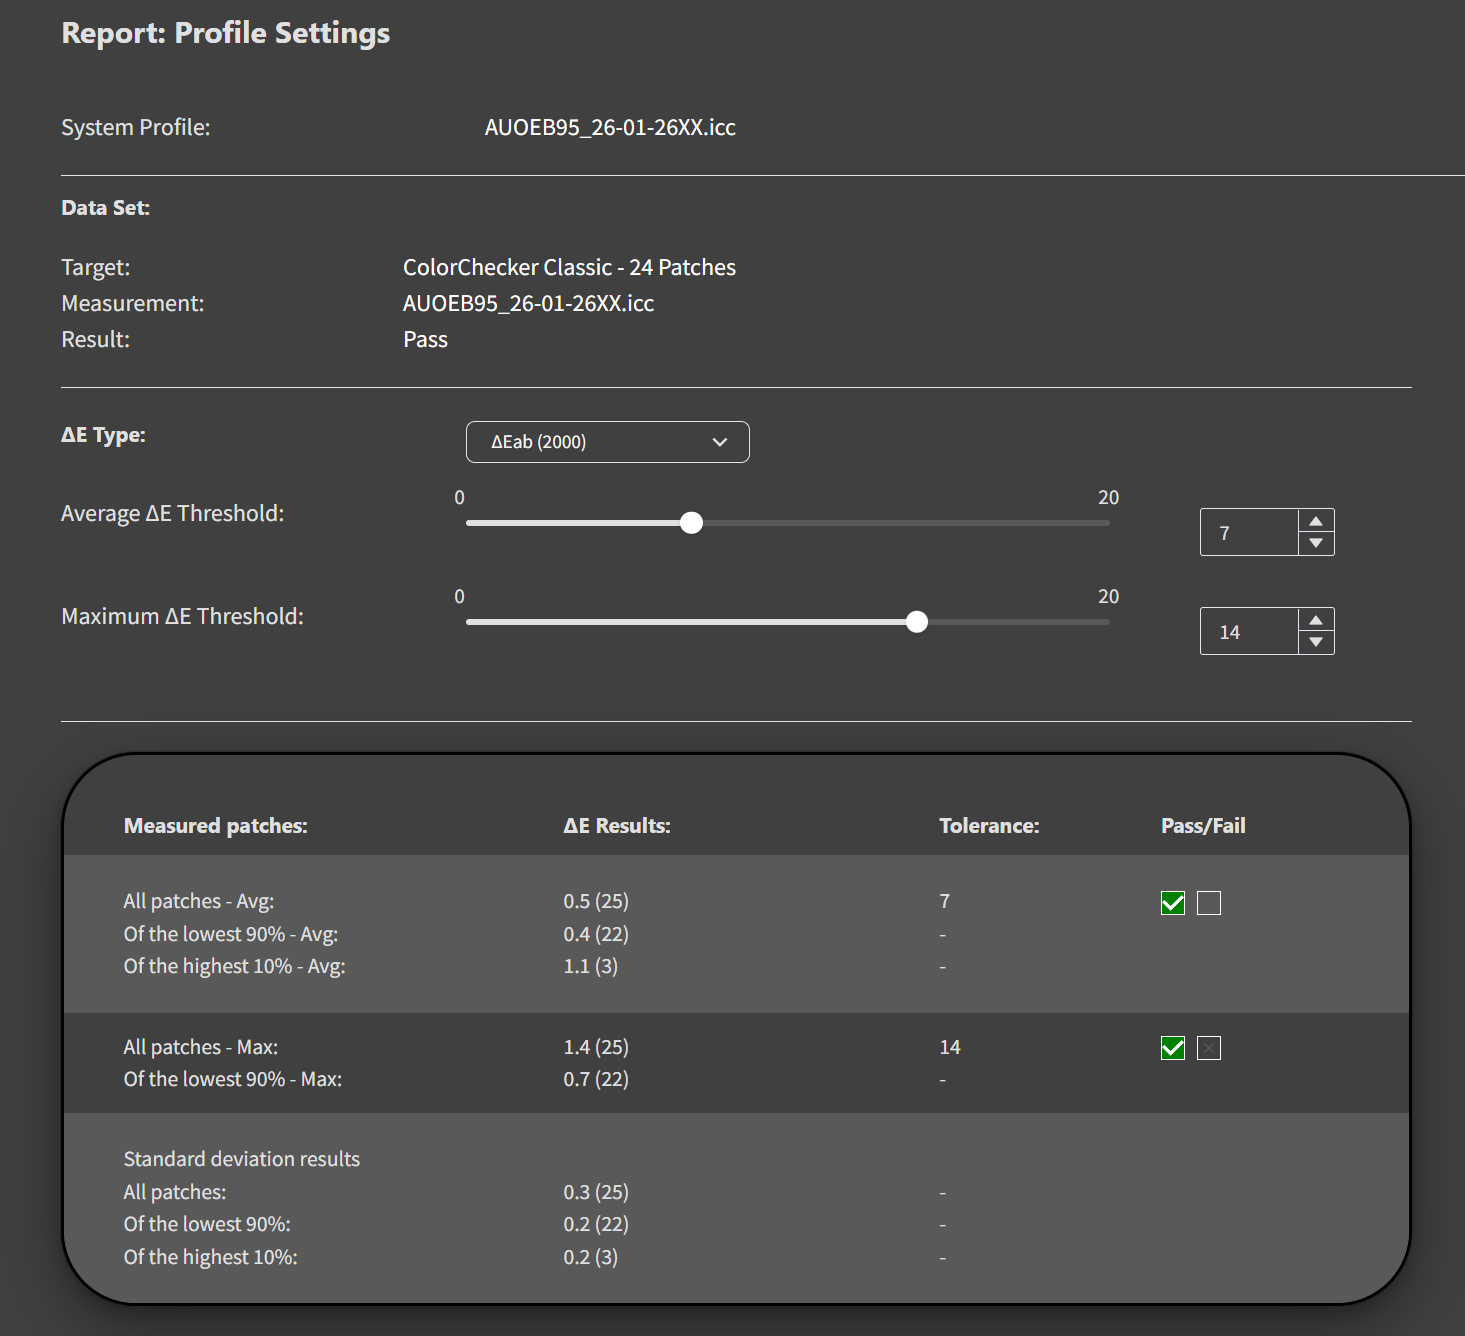Increase Average ΔE Threshold with up arrow
1465x1336 pixels.
[1316, 521]
